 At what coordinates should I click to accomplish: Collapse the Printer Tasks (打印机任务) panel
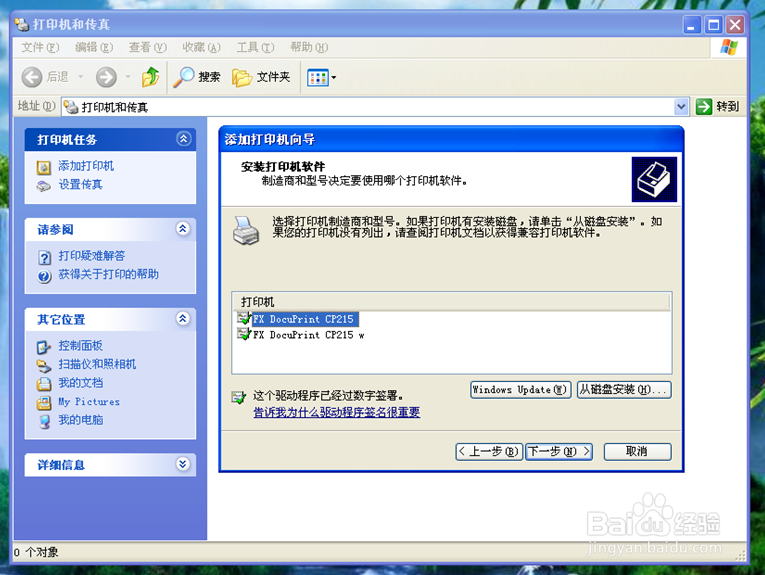coord(183,139)
